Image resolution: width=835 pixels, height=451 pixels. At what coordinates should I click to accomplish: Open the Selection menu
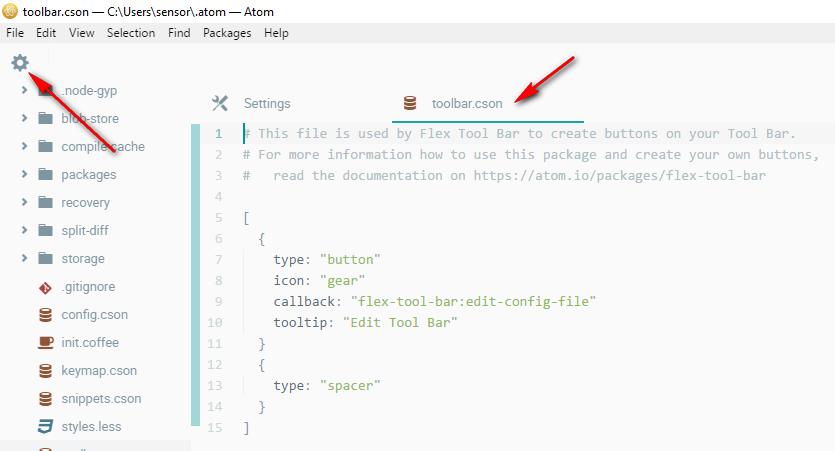131,33
